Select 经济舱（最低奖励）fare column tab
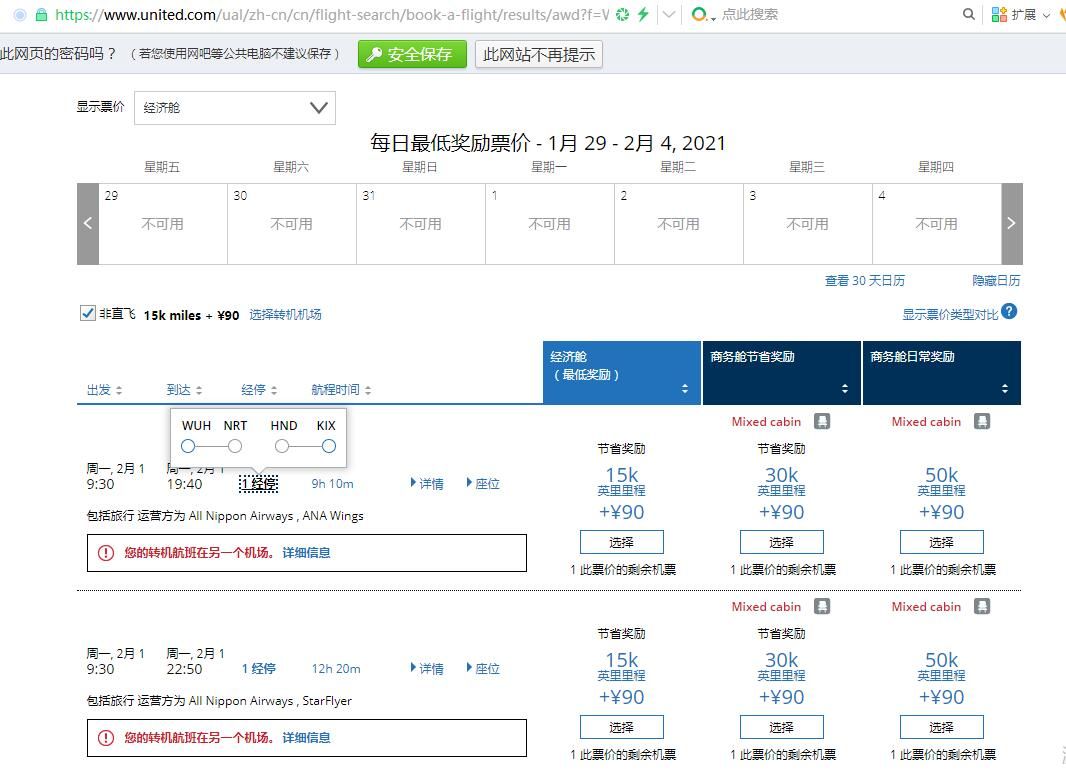This screenshot has width=1066, height=772. coord(621,372)
